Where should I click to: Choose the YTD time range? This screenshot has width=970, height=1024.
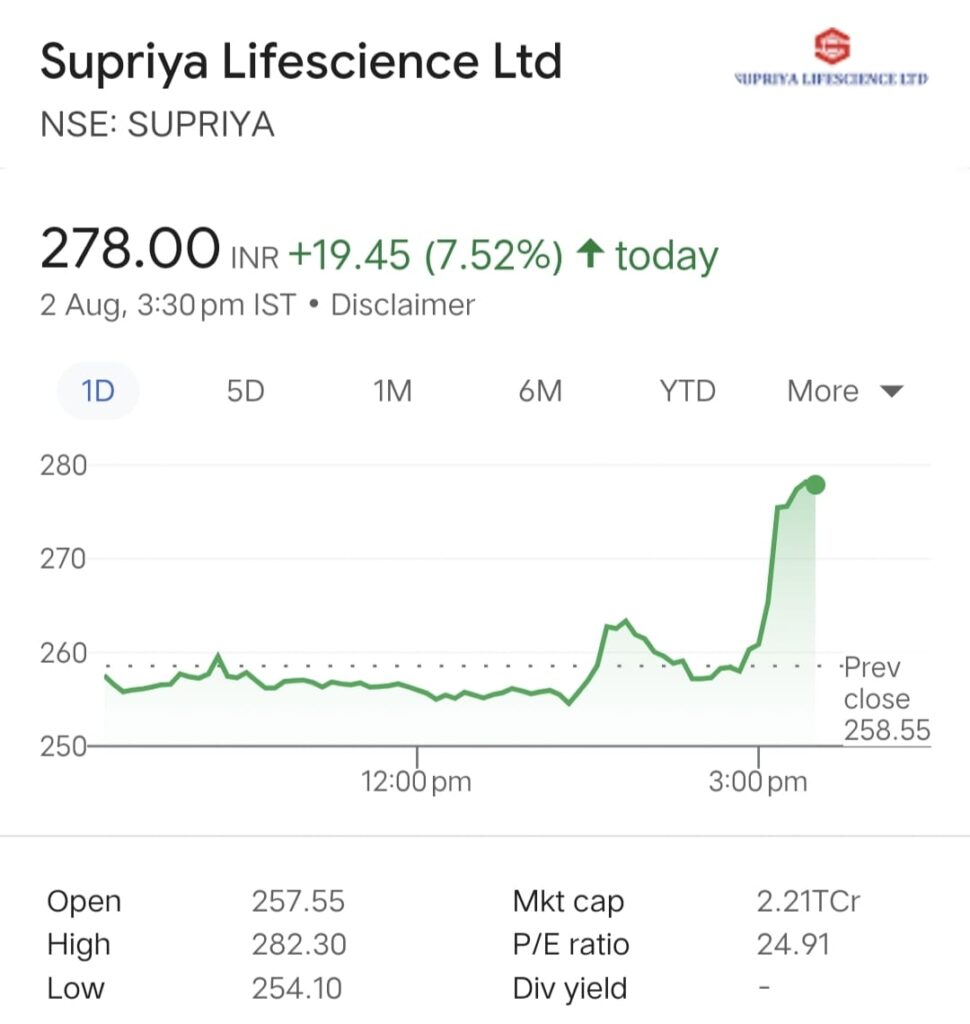pyautogui.click(x=687, y=391)
